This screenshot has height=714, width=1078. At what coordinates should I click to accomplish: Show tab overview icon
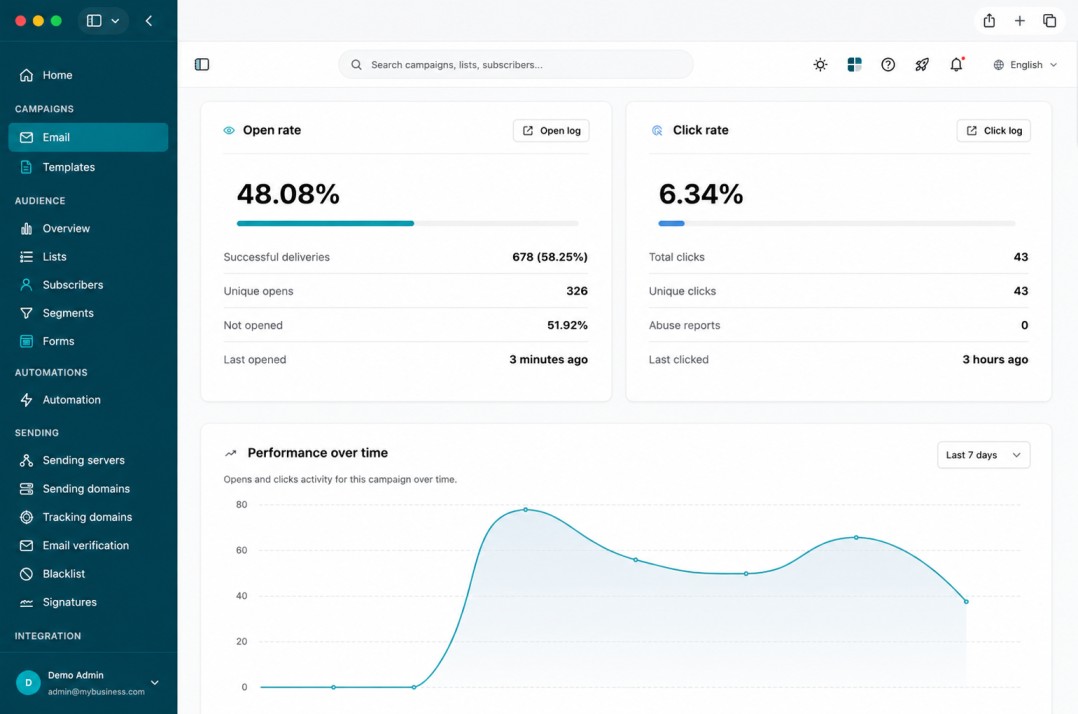click(1050, 21)
